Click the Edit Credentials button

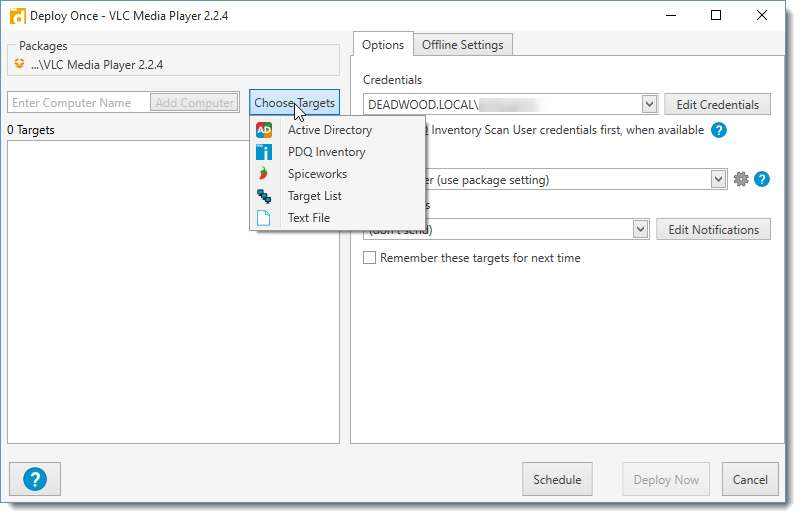(717, 104)
